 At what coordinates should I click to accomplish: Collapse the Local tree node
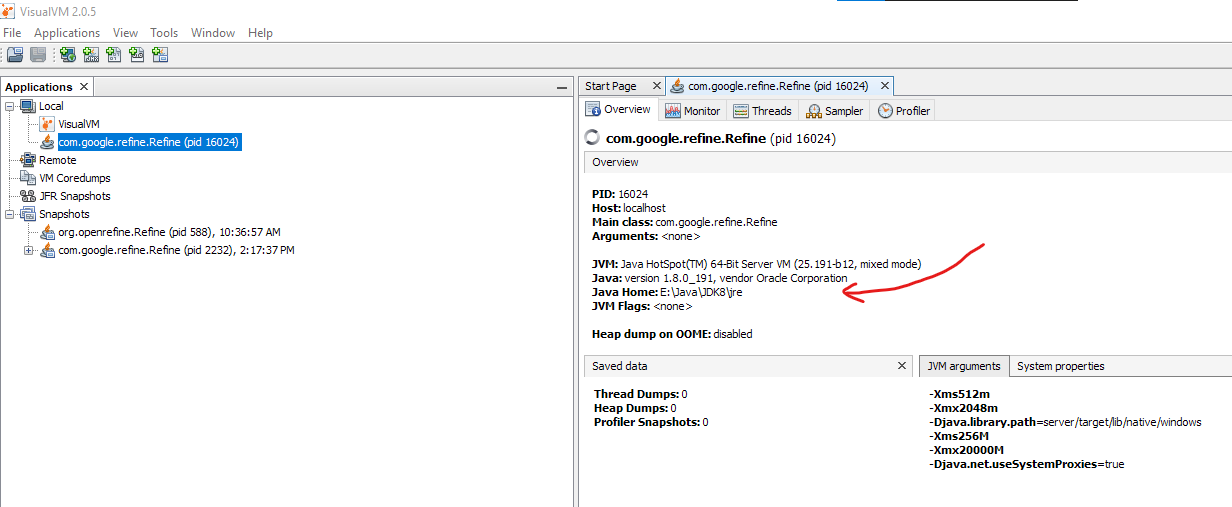pos(9,106)
